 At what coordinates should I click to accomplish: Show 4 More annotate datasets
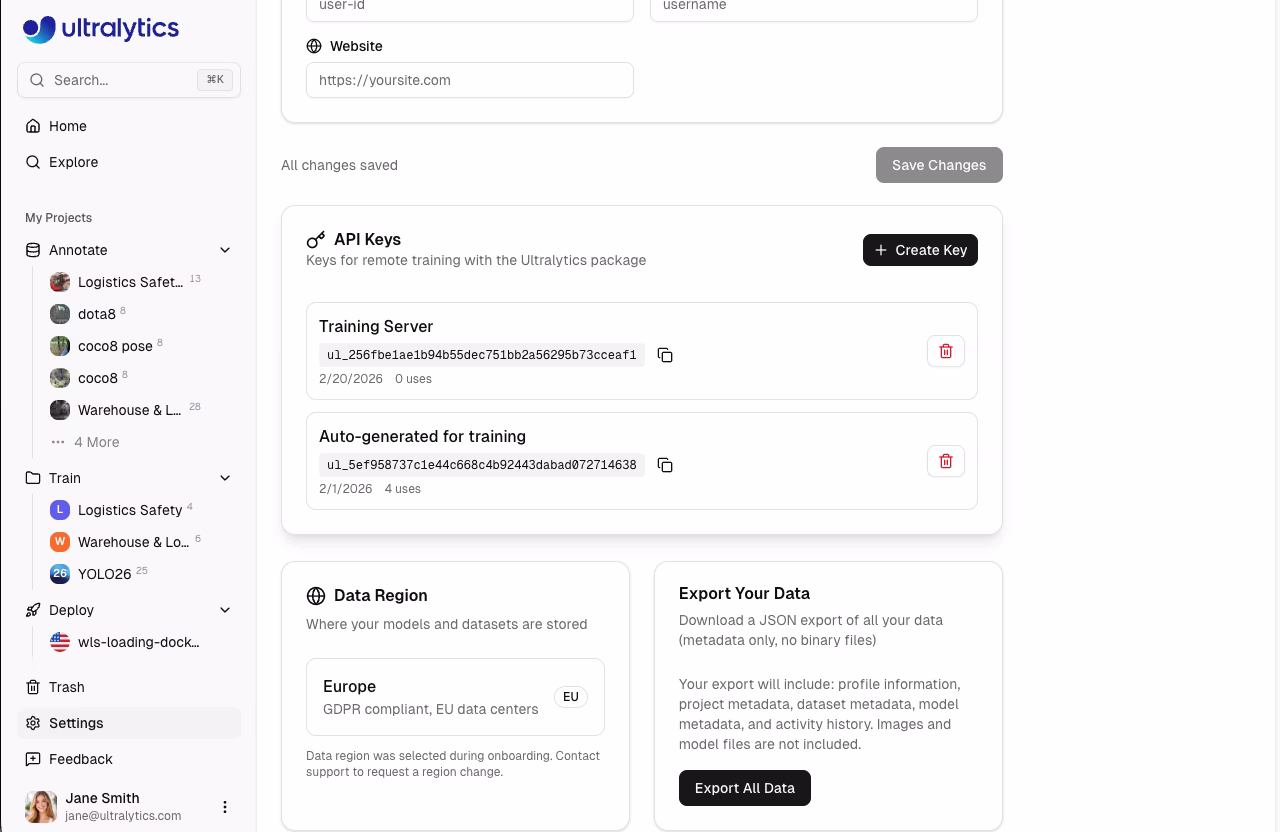click(x=96, y=442)
